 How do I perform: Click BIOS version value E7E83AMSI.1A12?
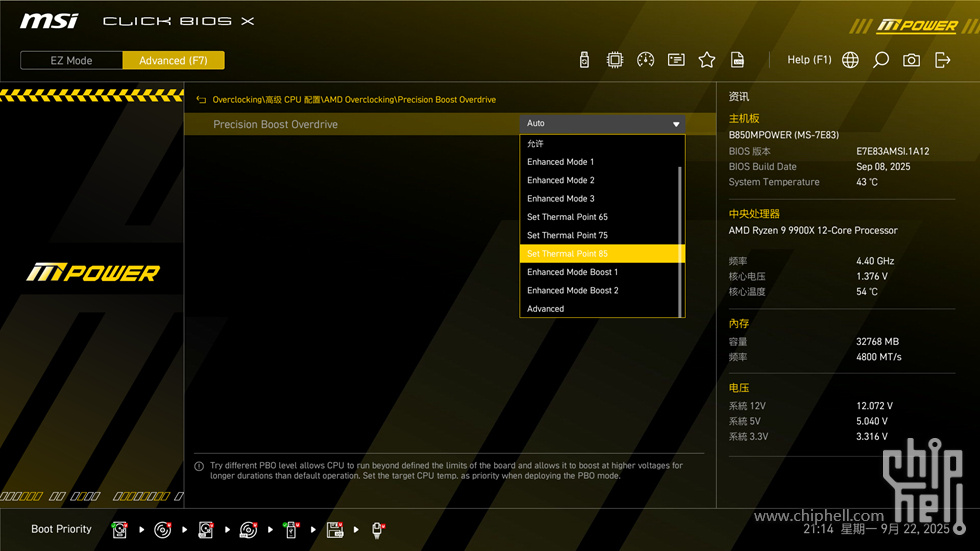pyautogui.click(x=892, y=151)
